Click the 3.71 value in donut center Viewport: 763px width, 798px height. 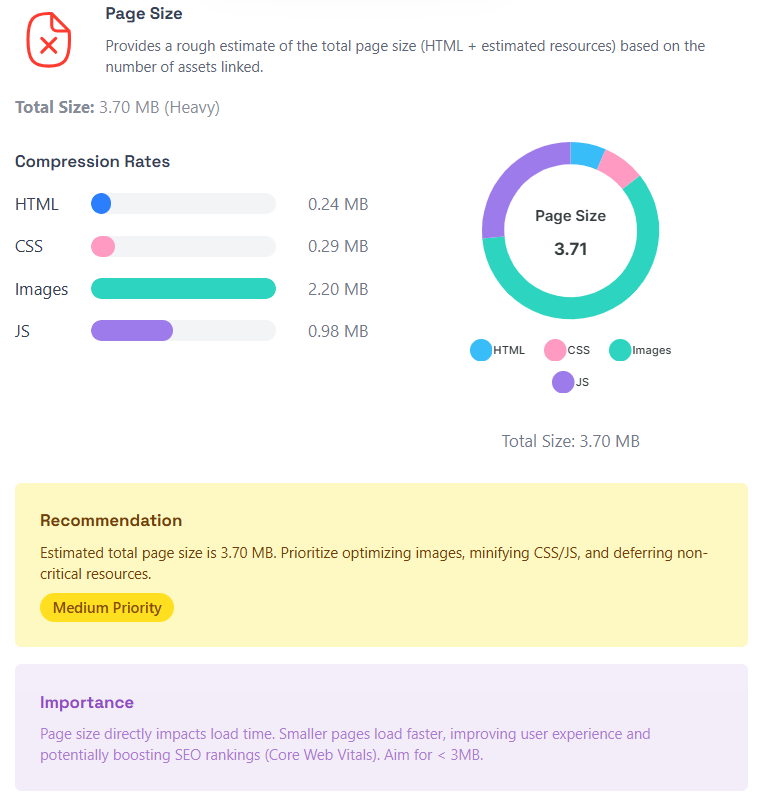[x=571, y=249]
